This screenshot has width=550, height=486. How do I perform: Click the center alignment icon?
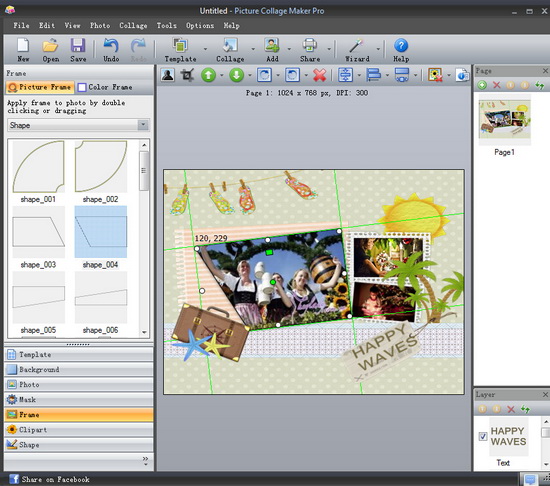(x=345, y=75)
